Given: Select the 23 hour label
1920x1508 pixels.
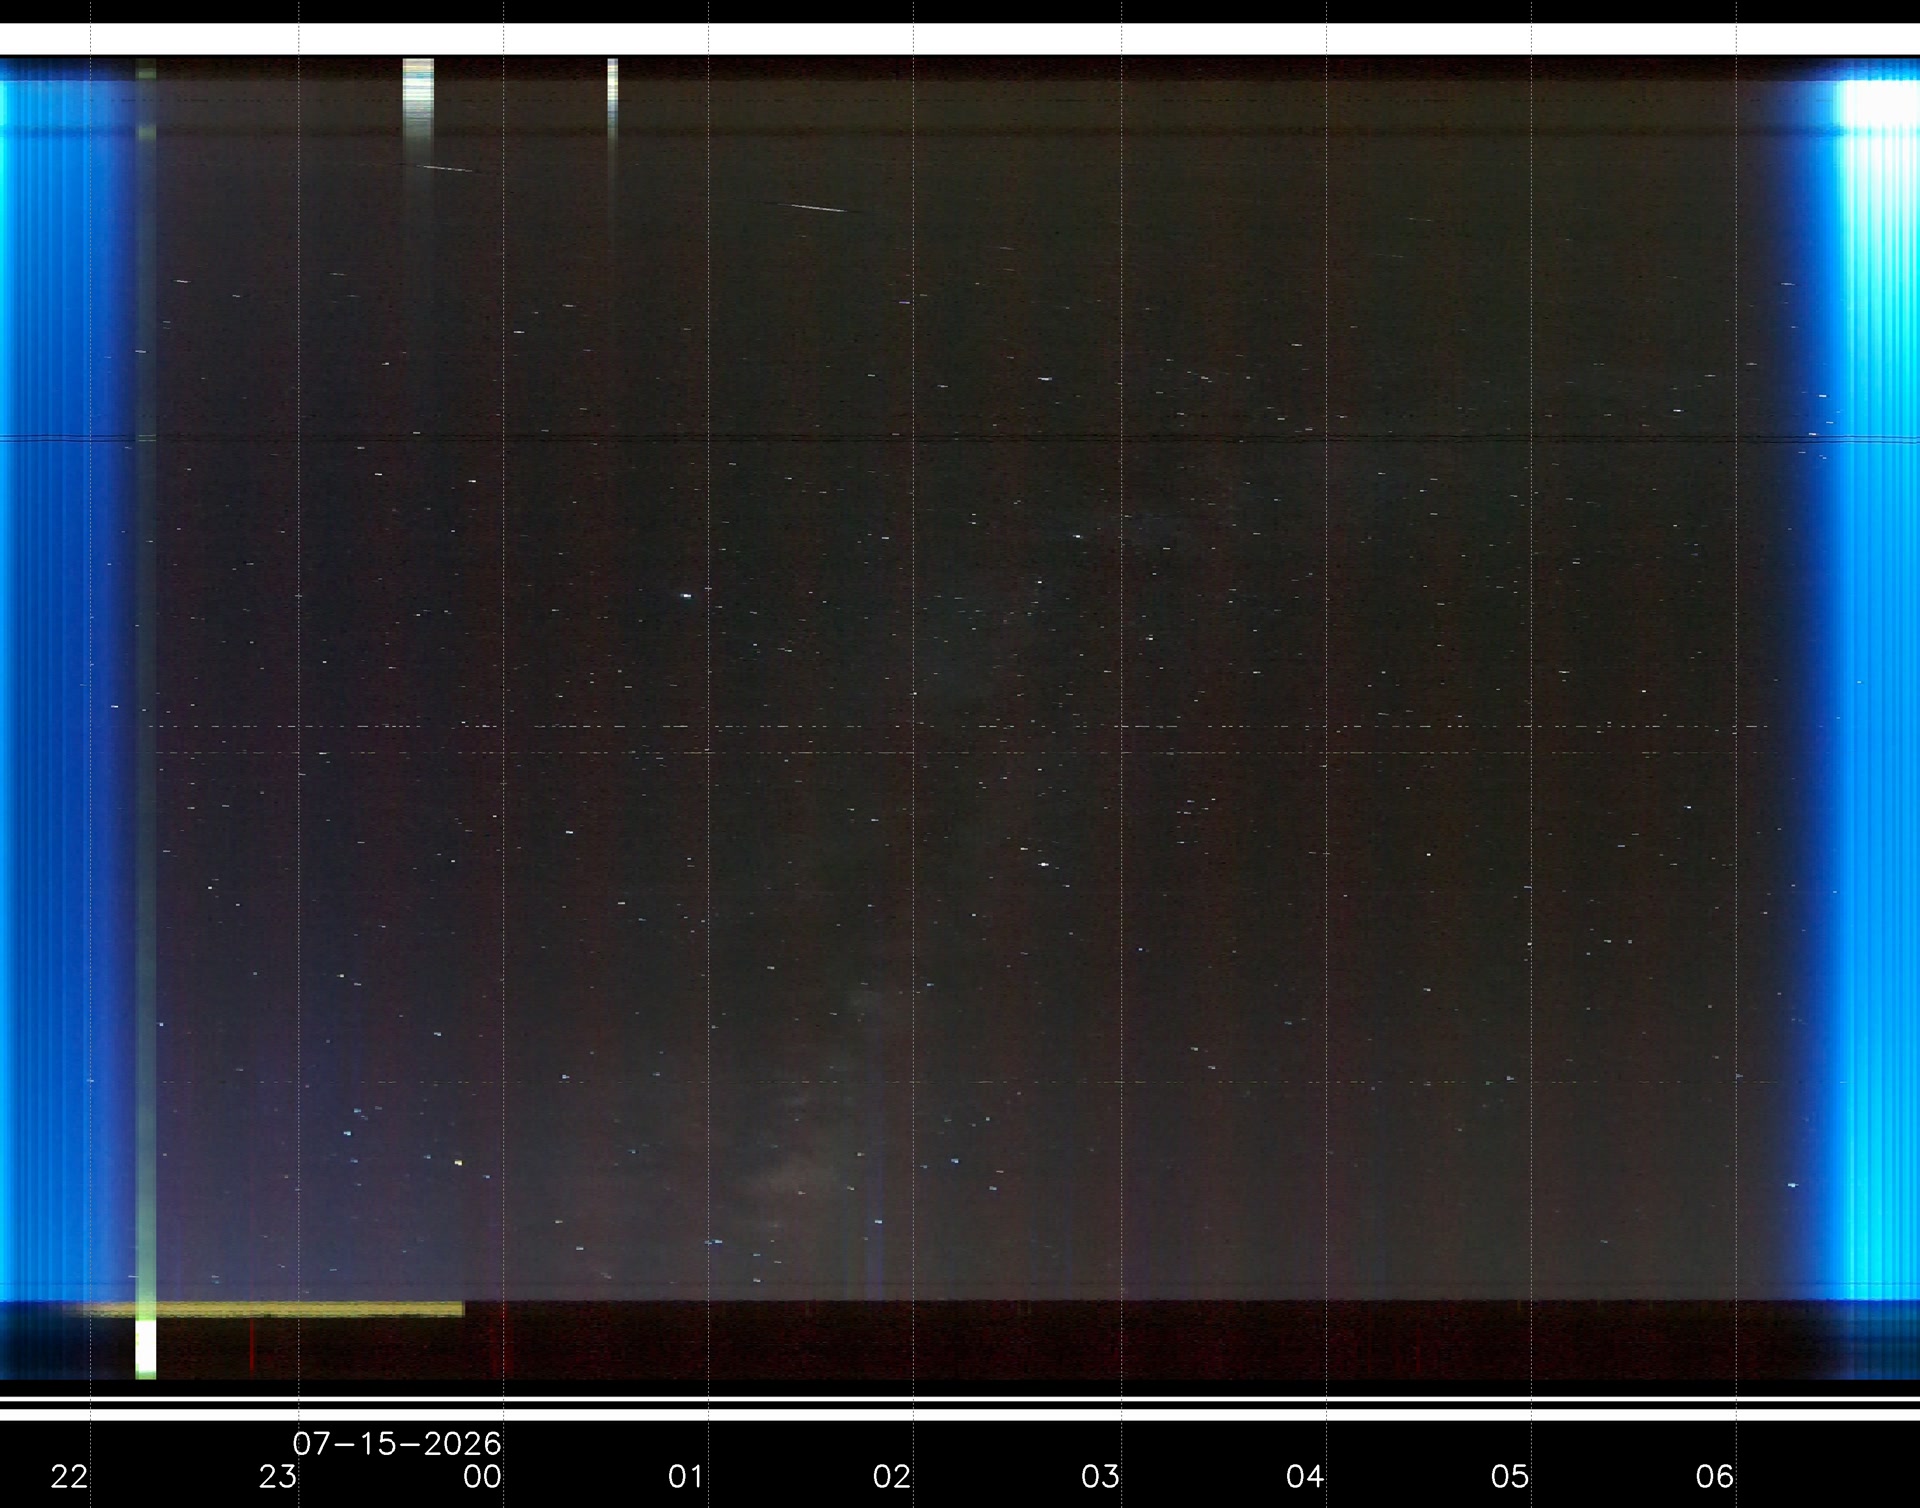Looking at the screenshot, I should point(278,1476).
